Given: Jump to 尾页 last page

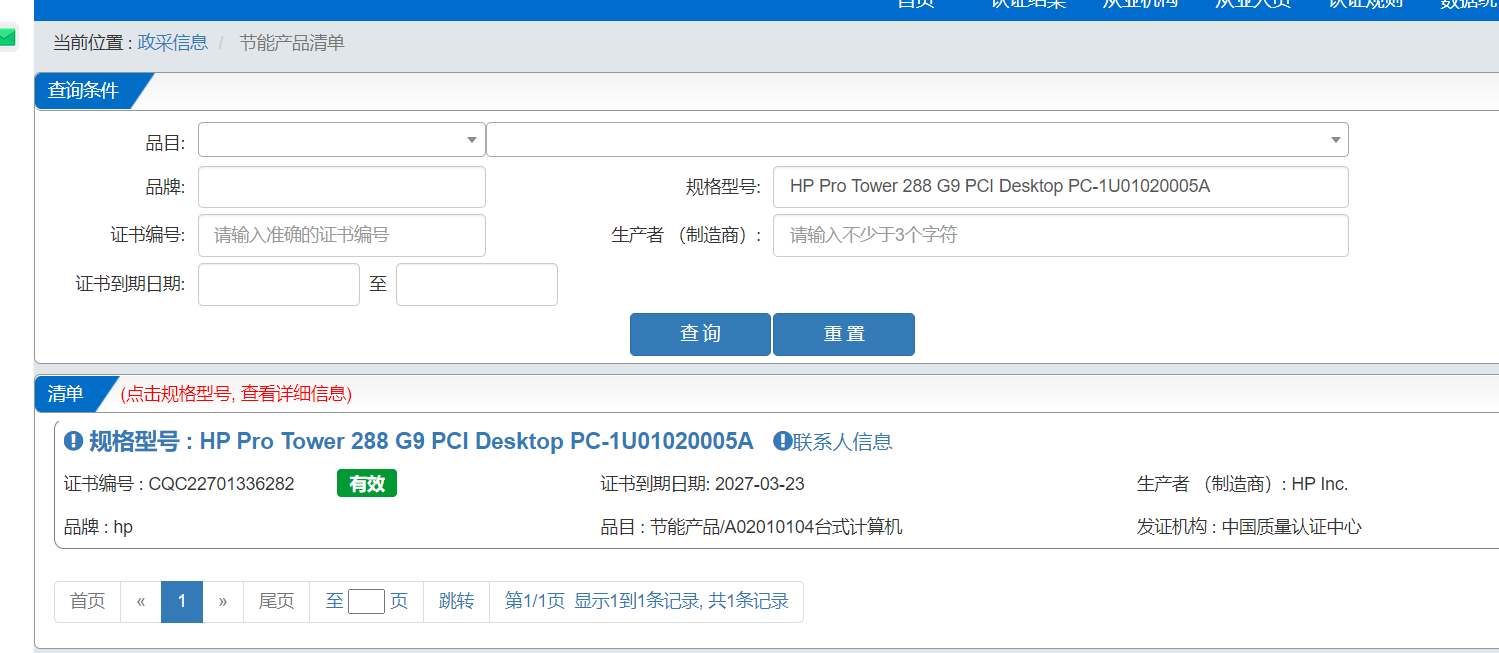Looking at the screenshot, I should click(277, 601).
